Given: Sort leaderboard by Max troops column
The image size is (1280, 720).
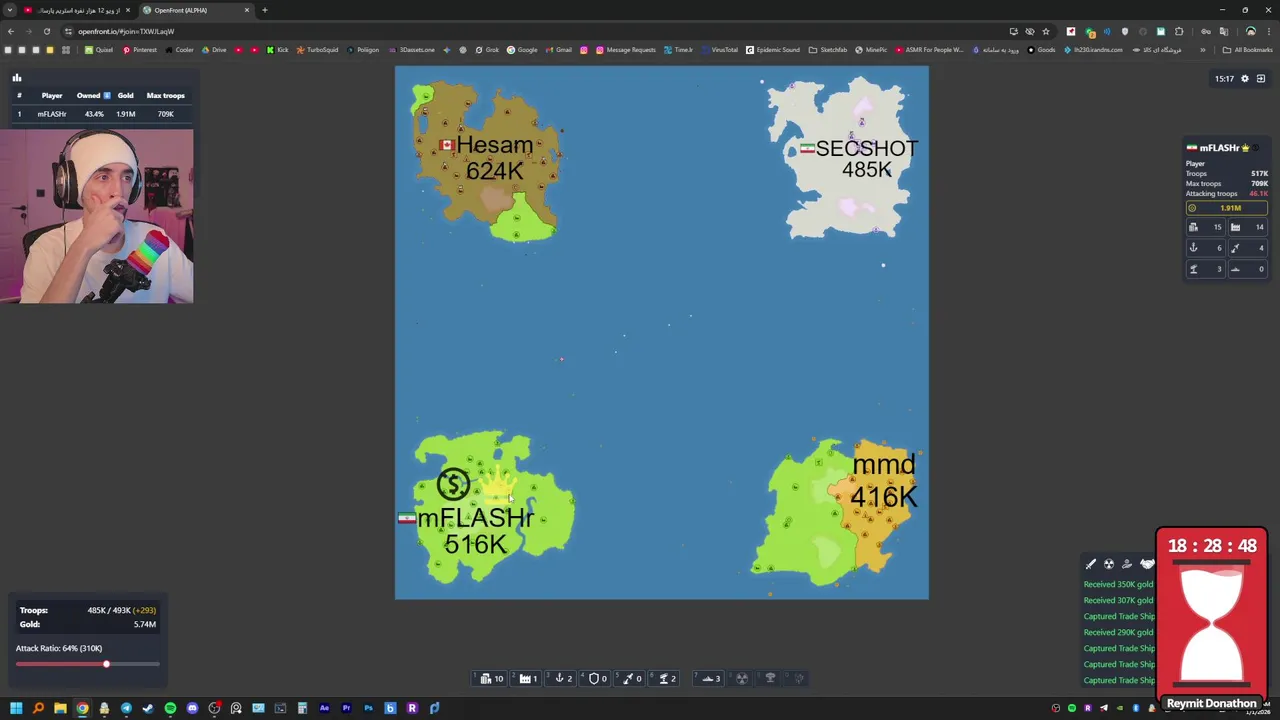Looking at the screenshot, I should [x=165, y=96].
